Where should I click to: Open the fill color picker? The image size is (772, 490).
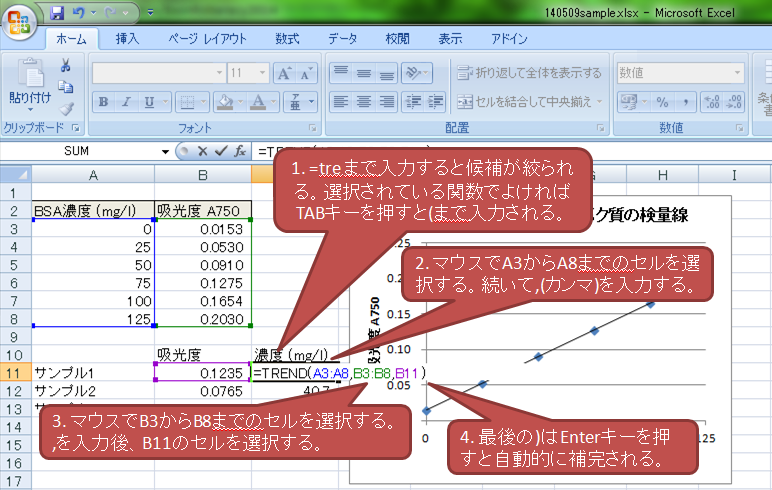pyautogui.click(x=237, y=102)
